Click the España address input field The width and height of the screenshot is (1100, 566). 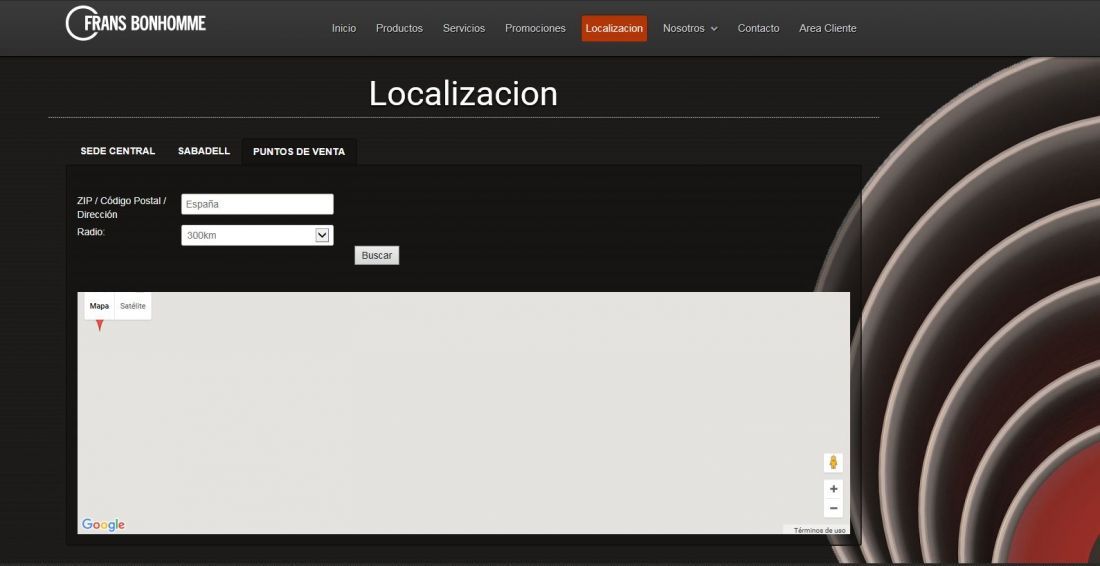coord(257,204)
